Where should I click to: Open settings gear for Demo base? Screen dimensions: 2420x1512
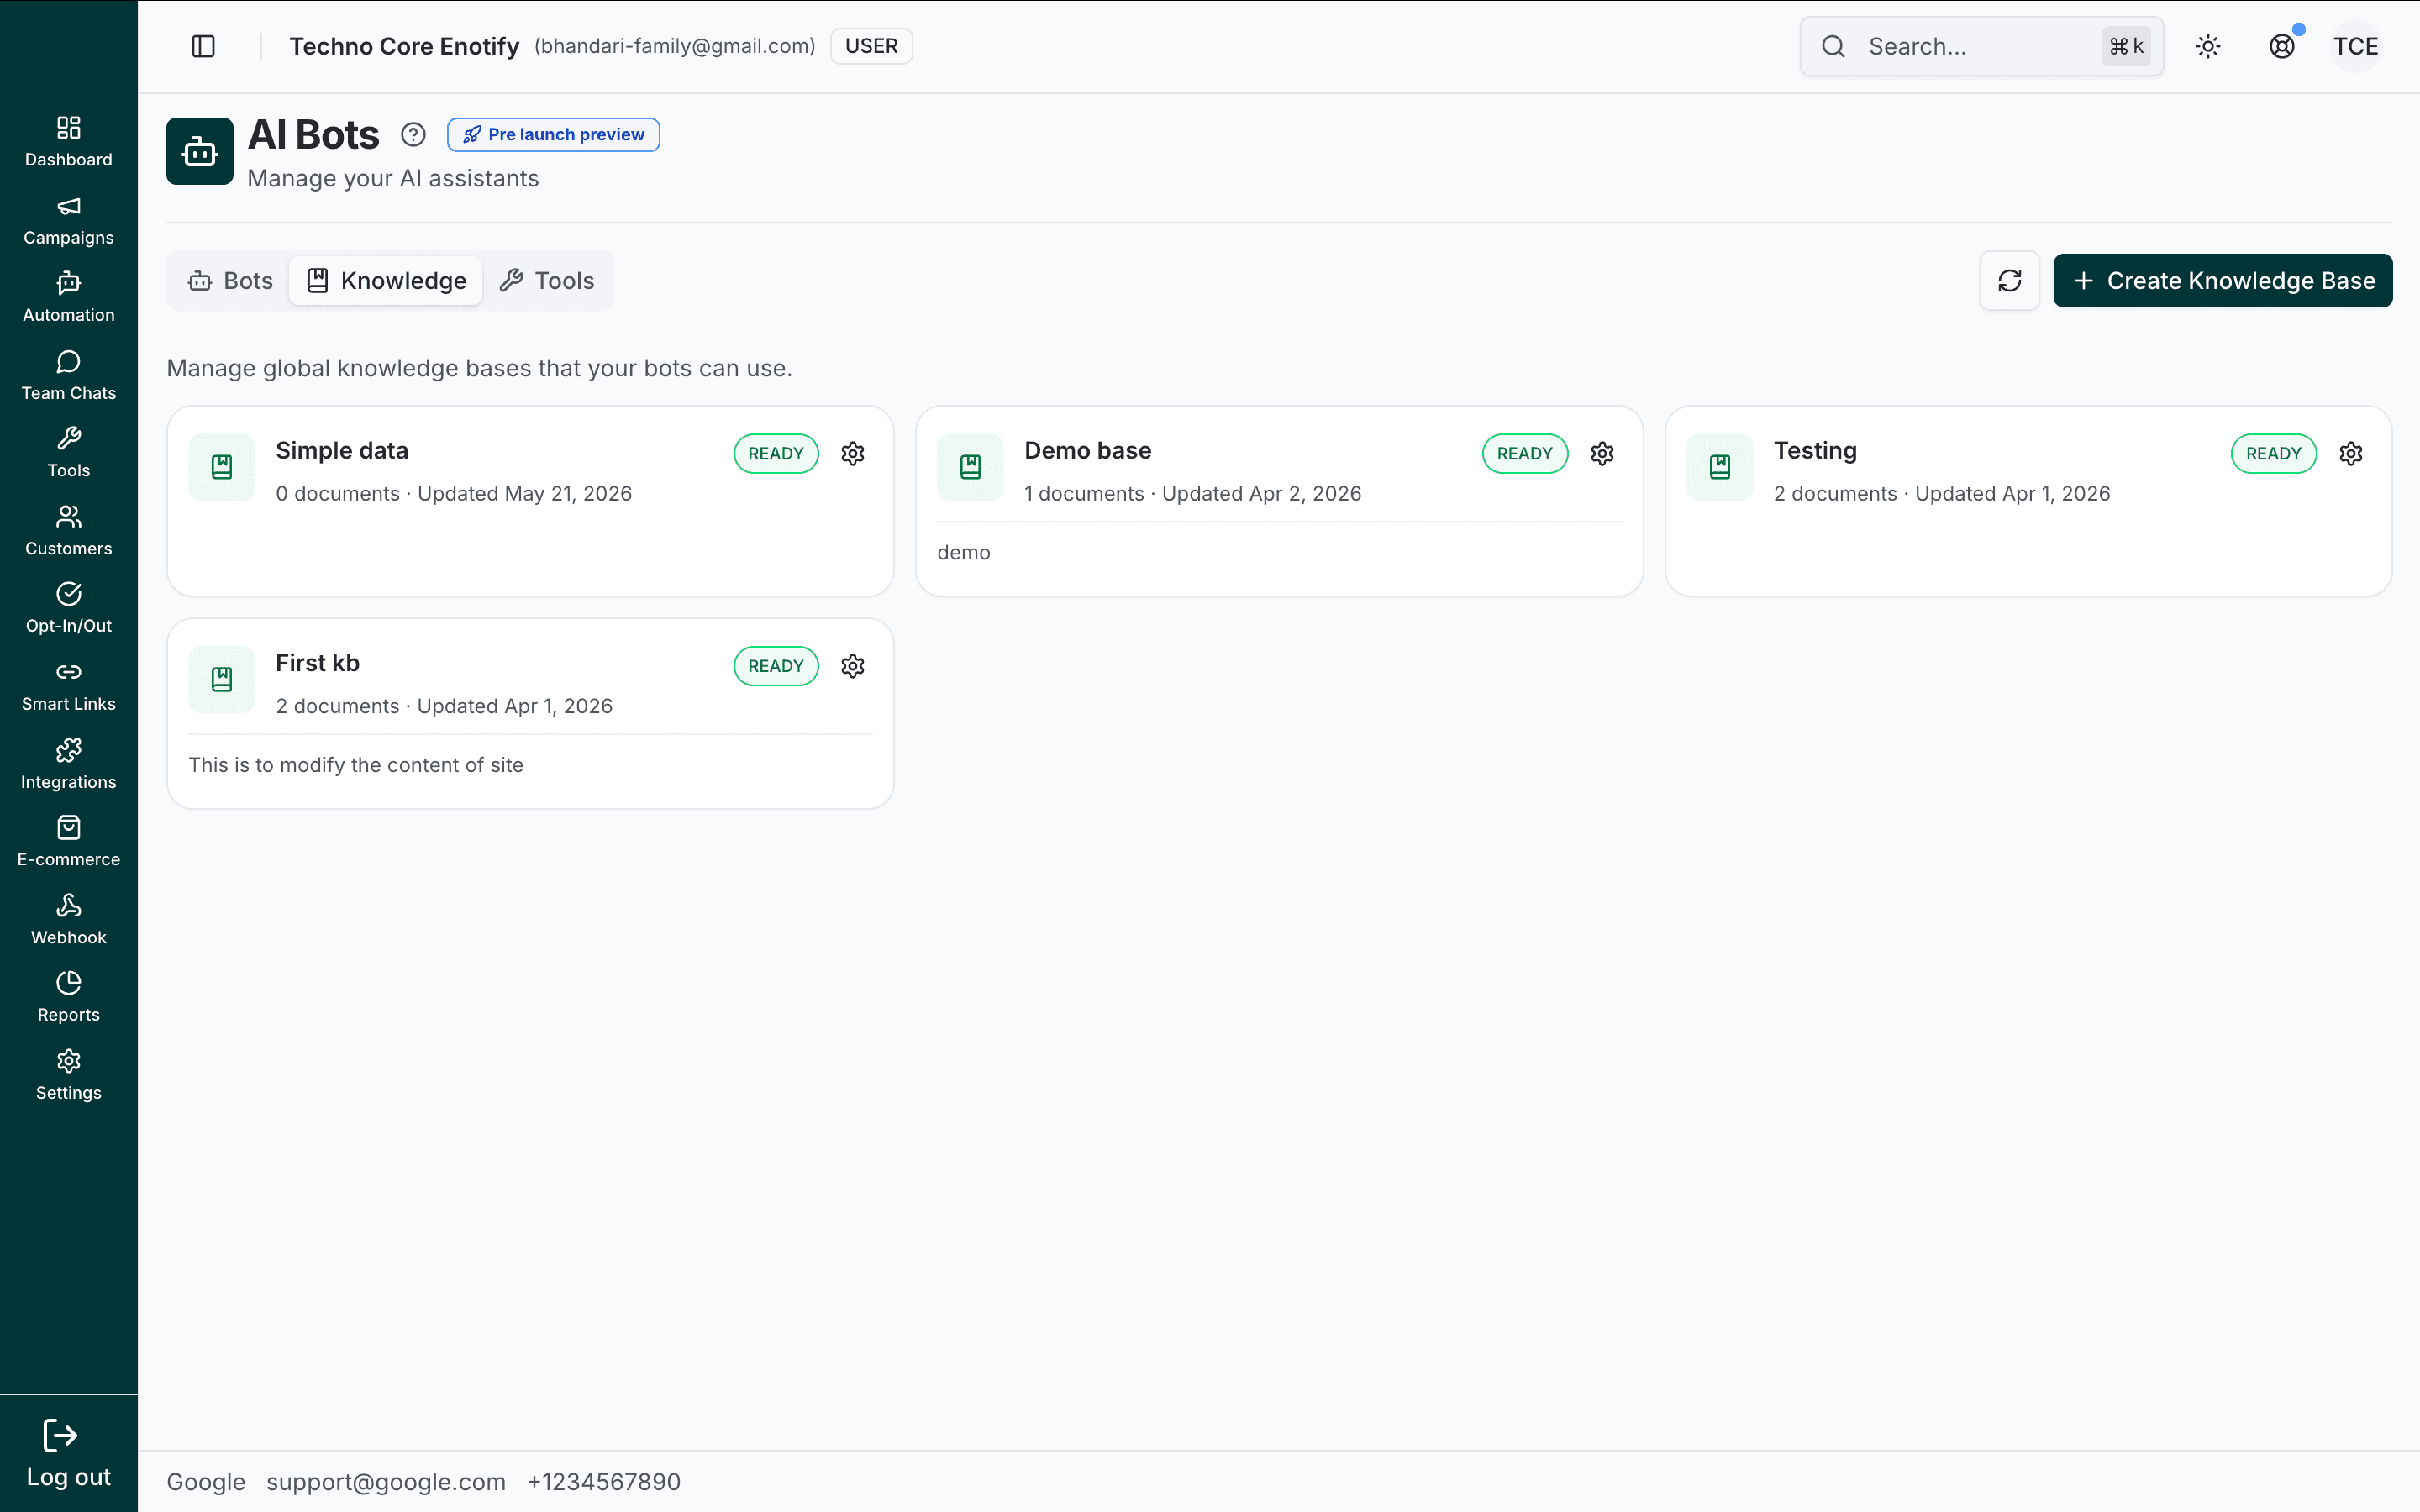click(1602, 453)
